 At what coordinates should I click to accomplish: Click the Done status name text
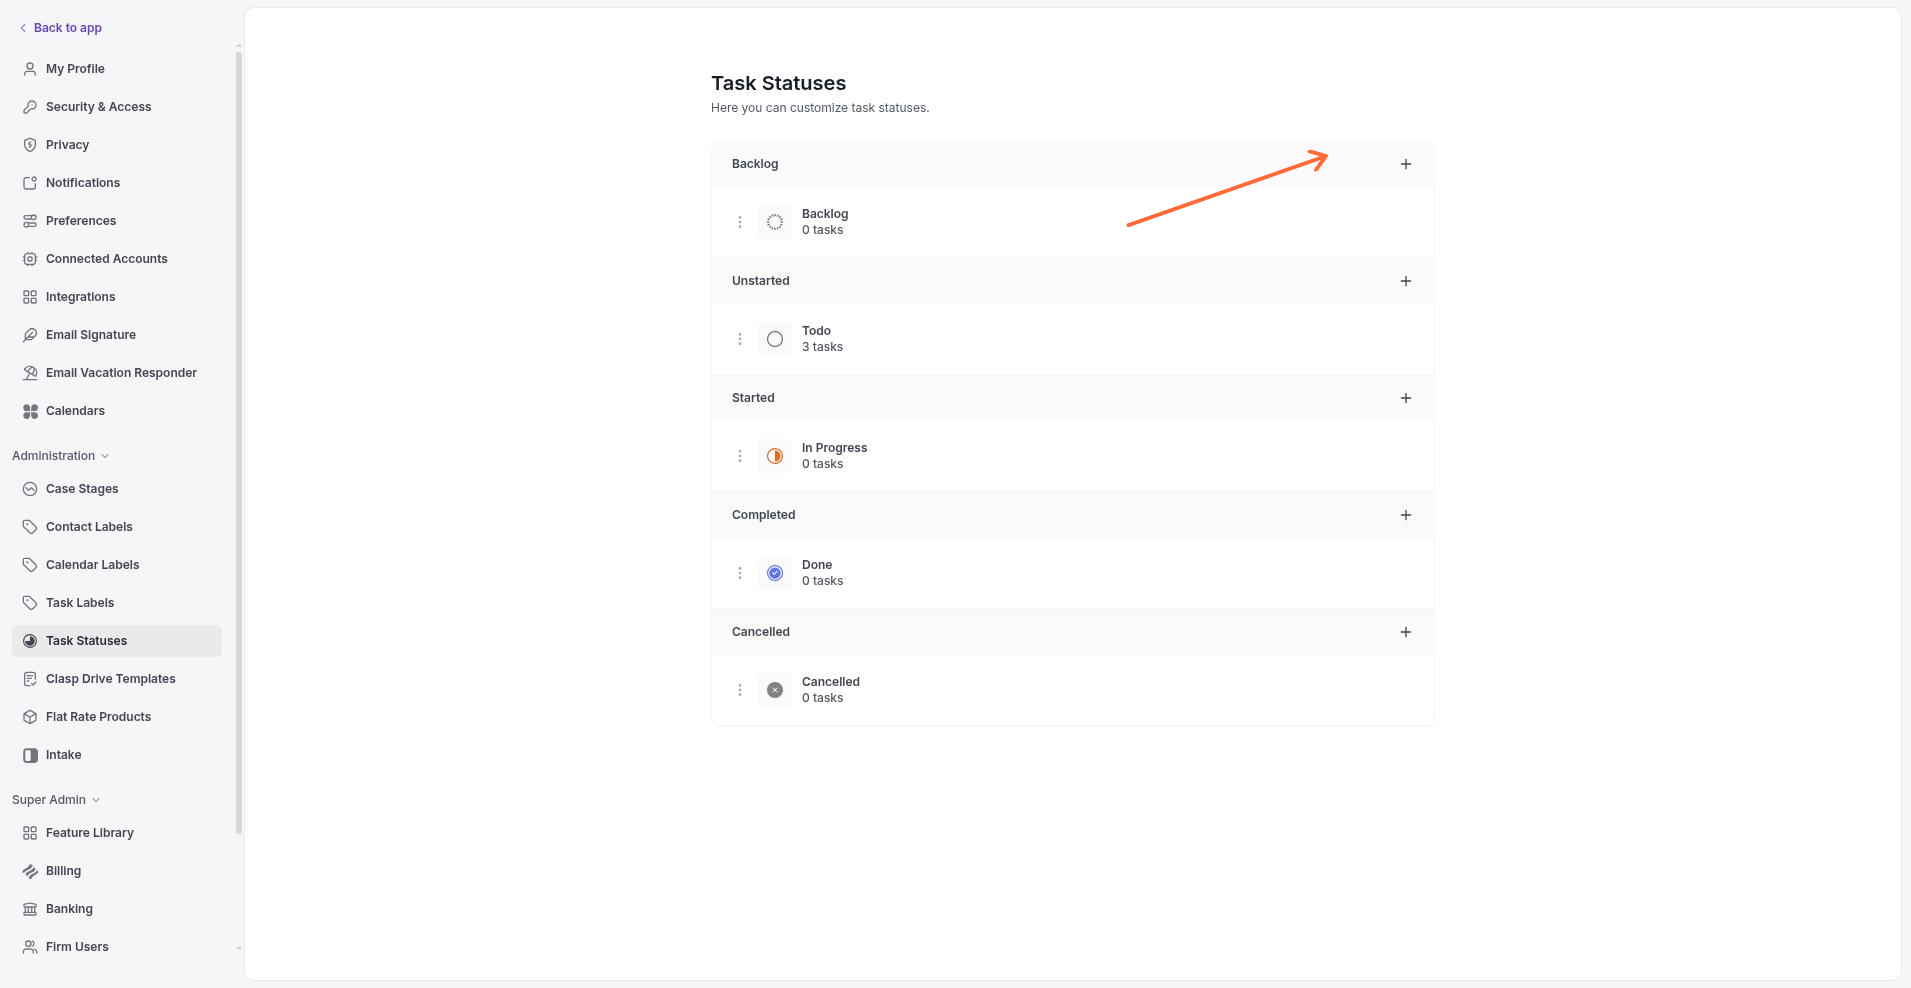coord(817,565)
